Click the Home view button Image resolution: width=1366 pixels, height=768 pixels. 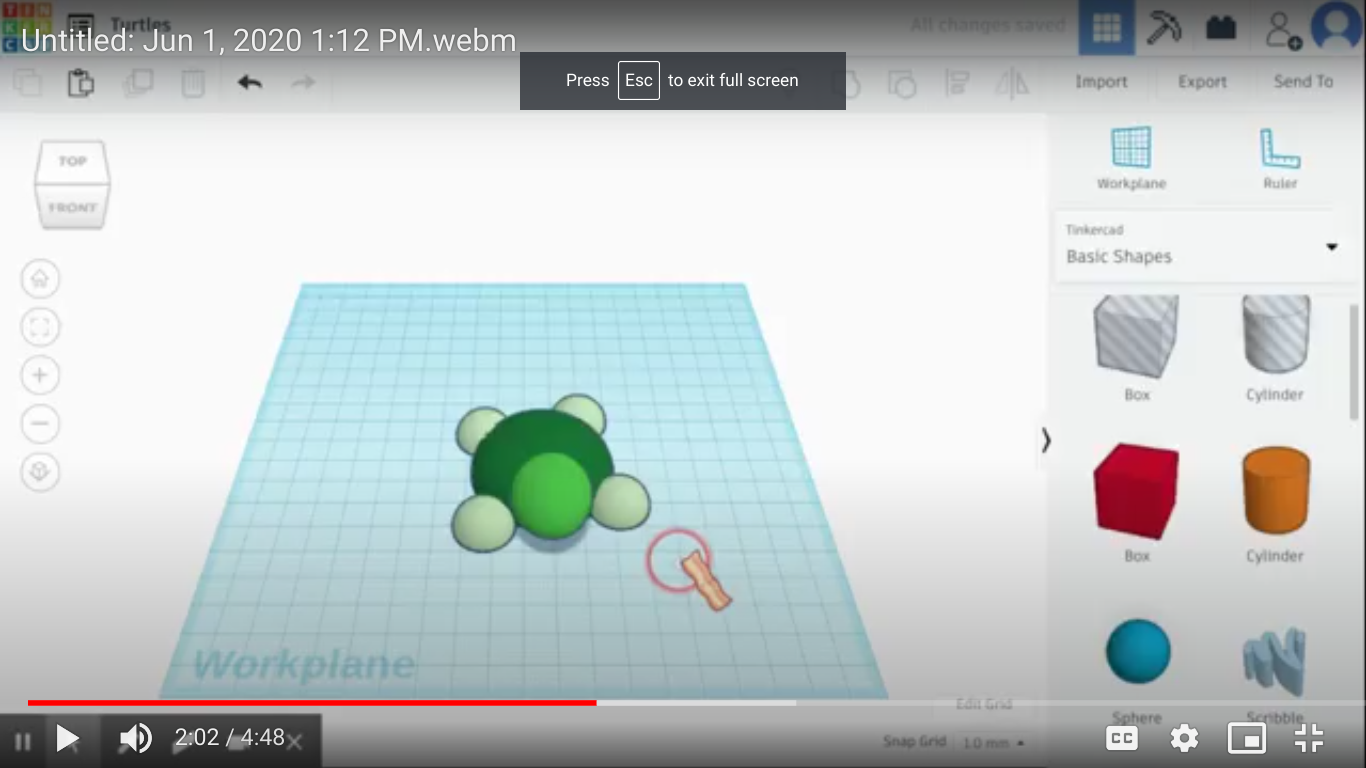(x=40, y=279)
